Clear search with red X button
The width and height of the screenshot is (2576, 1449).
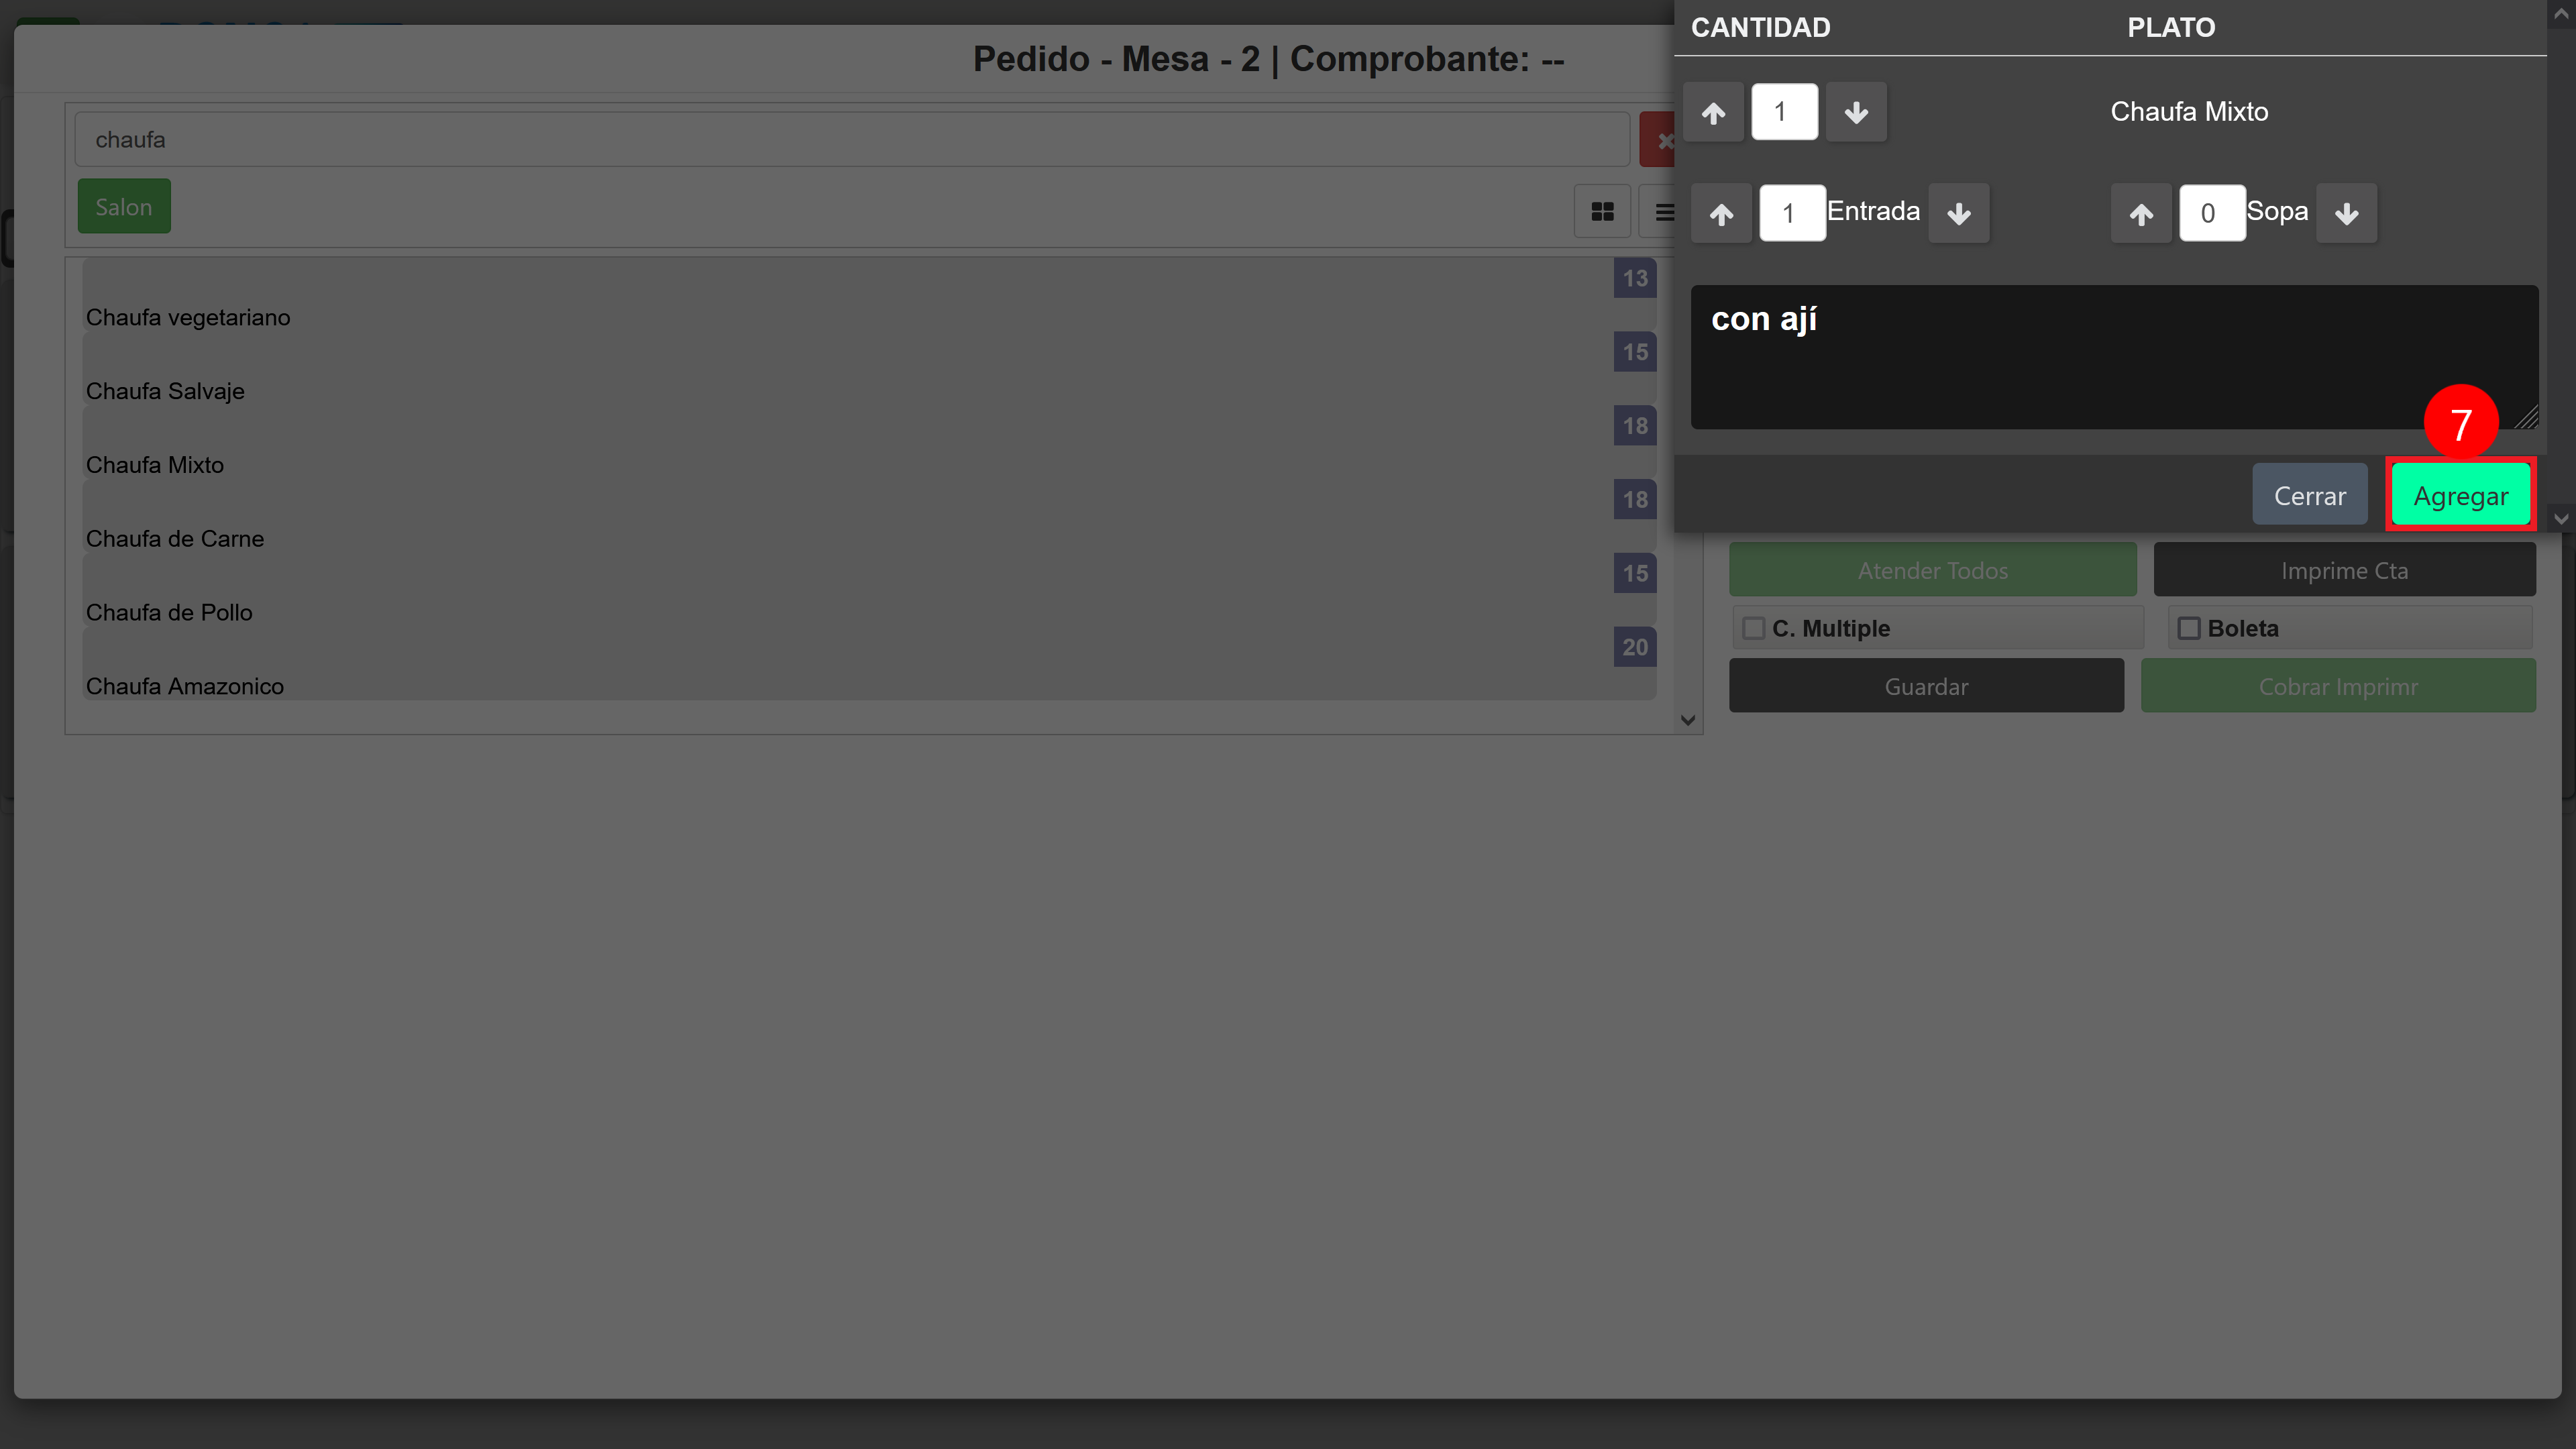1660,140
